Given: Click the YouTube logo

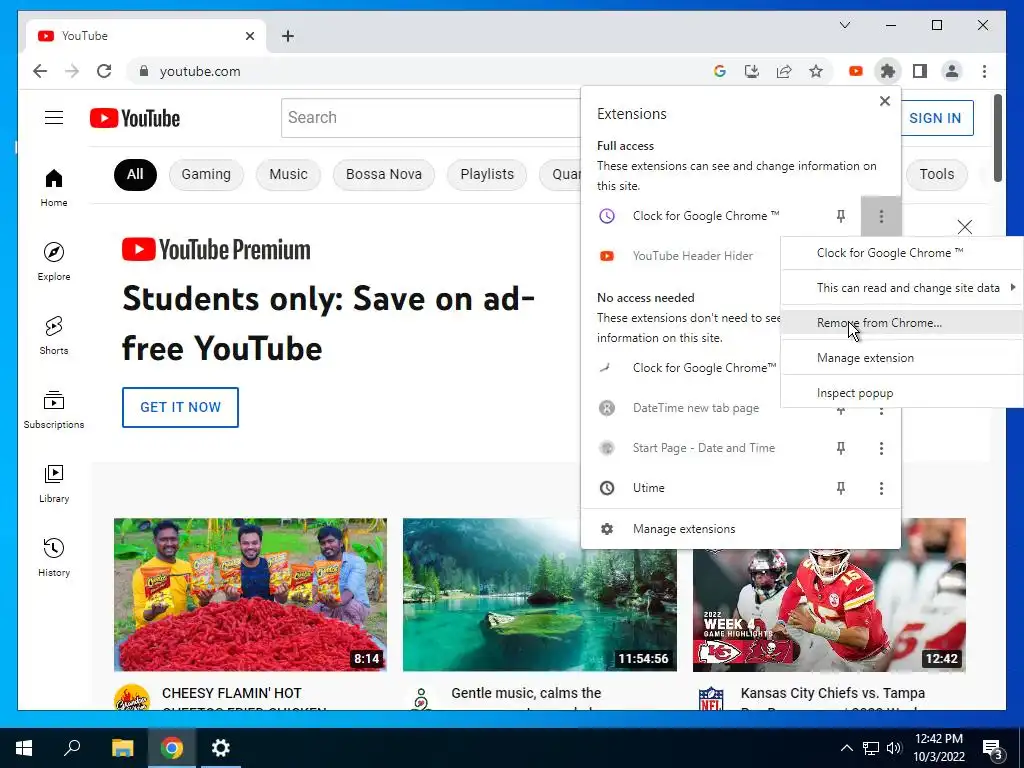Looking at the screenshot, I should [x=135, y=118].
